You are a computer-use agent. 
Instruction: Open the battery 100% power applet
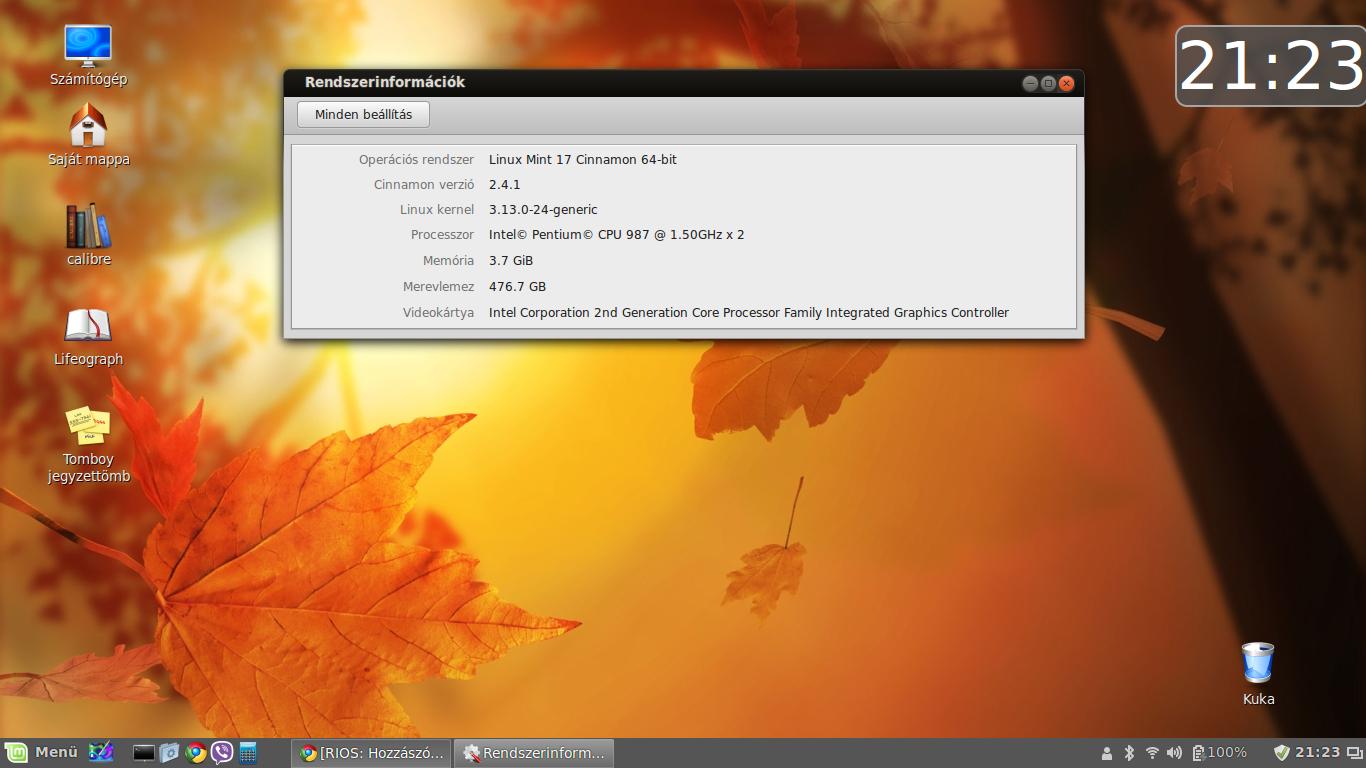pos(1219,753)
